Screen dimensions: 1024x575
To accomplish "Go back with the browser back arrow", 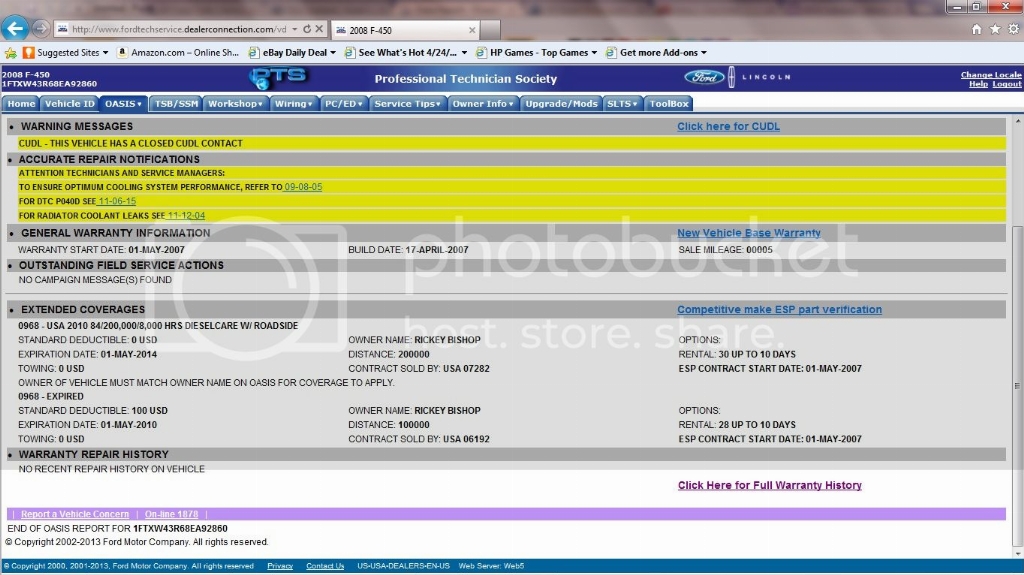I will tap(14, 28).
